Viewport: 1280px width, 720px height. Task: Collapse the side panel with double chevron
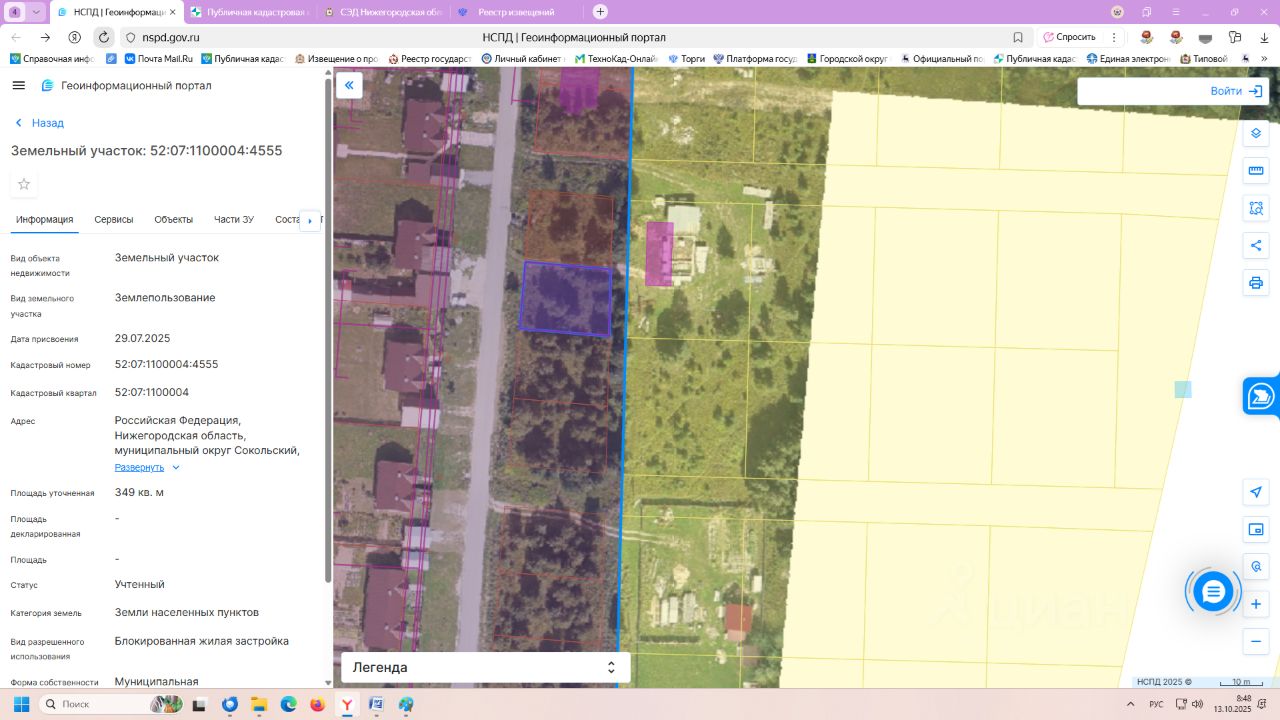click(x=349, y=86)
